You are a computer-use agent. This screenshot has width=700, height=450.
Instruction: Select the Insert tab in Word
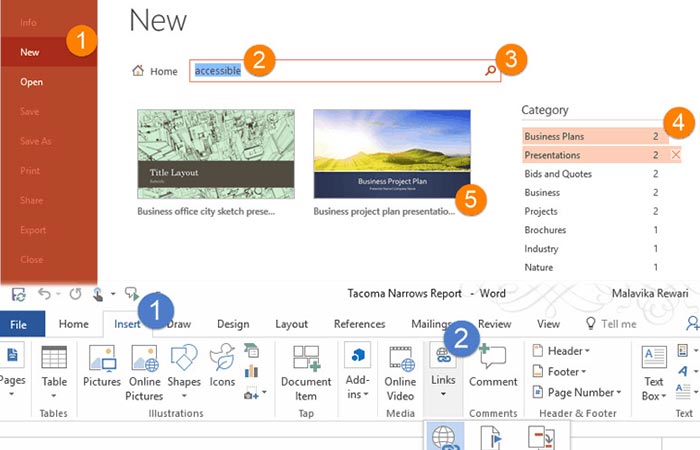coord(127,324)
